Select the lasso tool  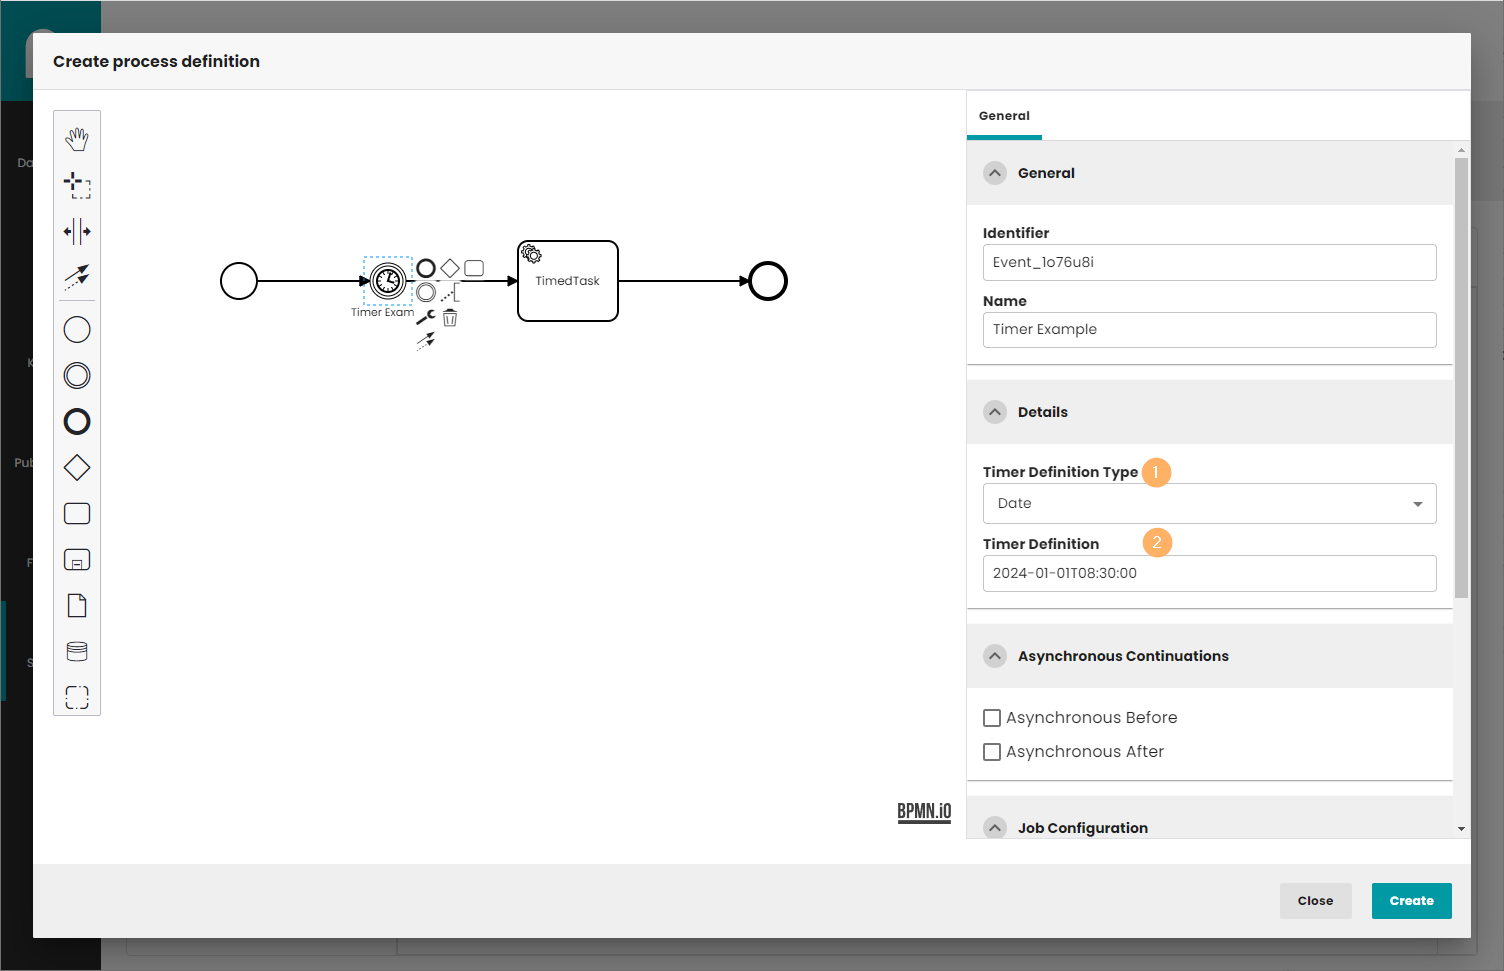coord(77,185)
